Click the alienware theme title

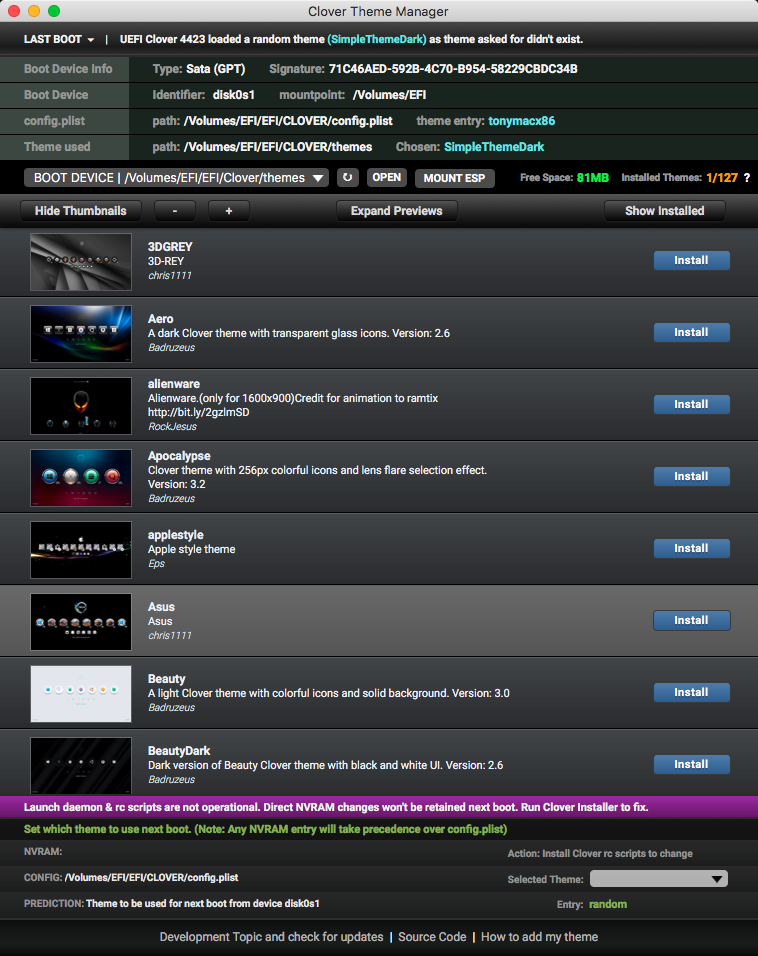174,383
